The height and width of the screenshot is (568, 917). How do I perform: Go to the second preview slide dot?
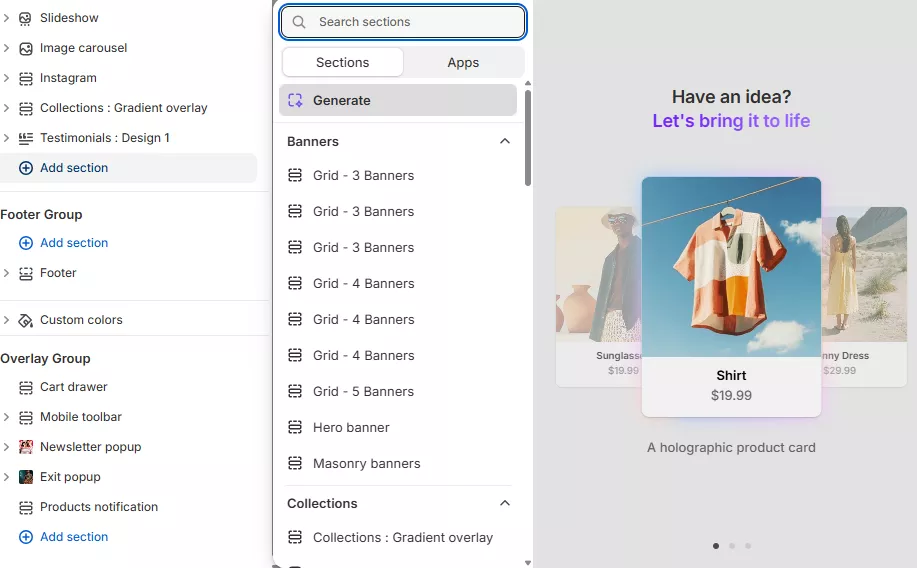click(732, 546)
